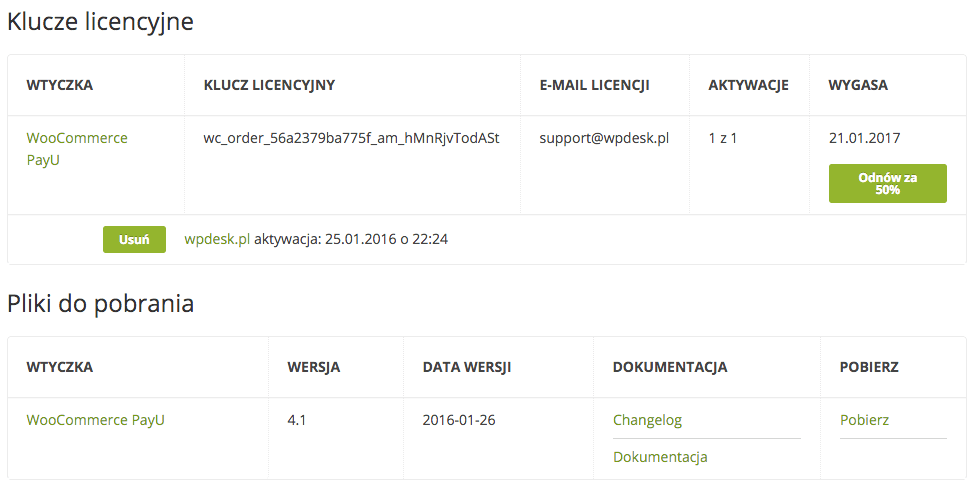Open the Changelog link

(647, 420)
